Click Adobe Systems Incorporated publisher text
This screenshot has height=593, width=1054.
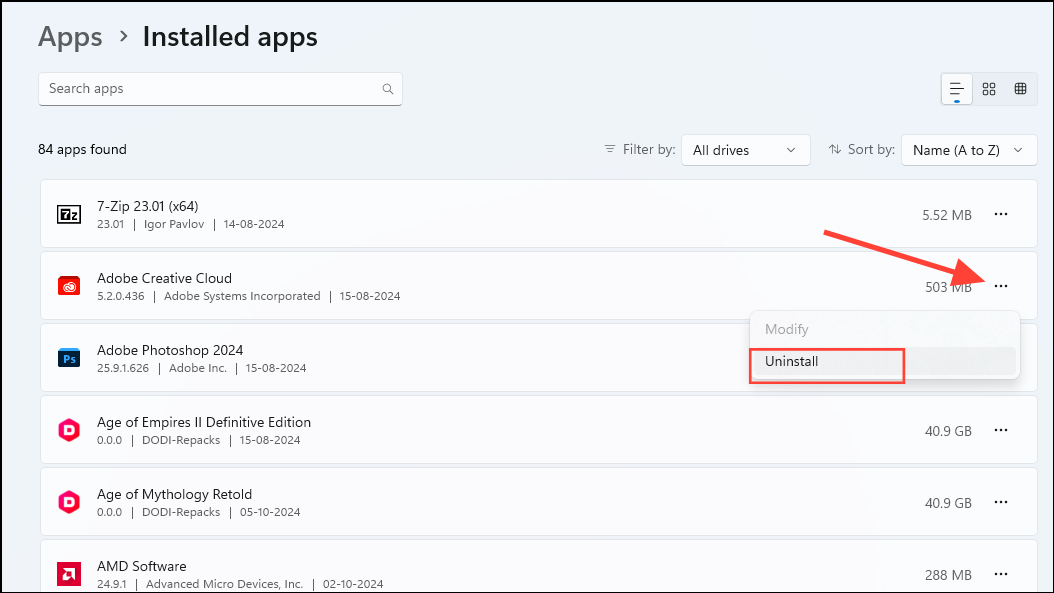(x=242, y=296)
